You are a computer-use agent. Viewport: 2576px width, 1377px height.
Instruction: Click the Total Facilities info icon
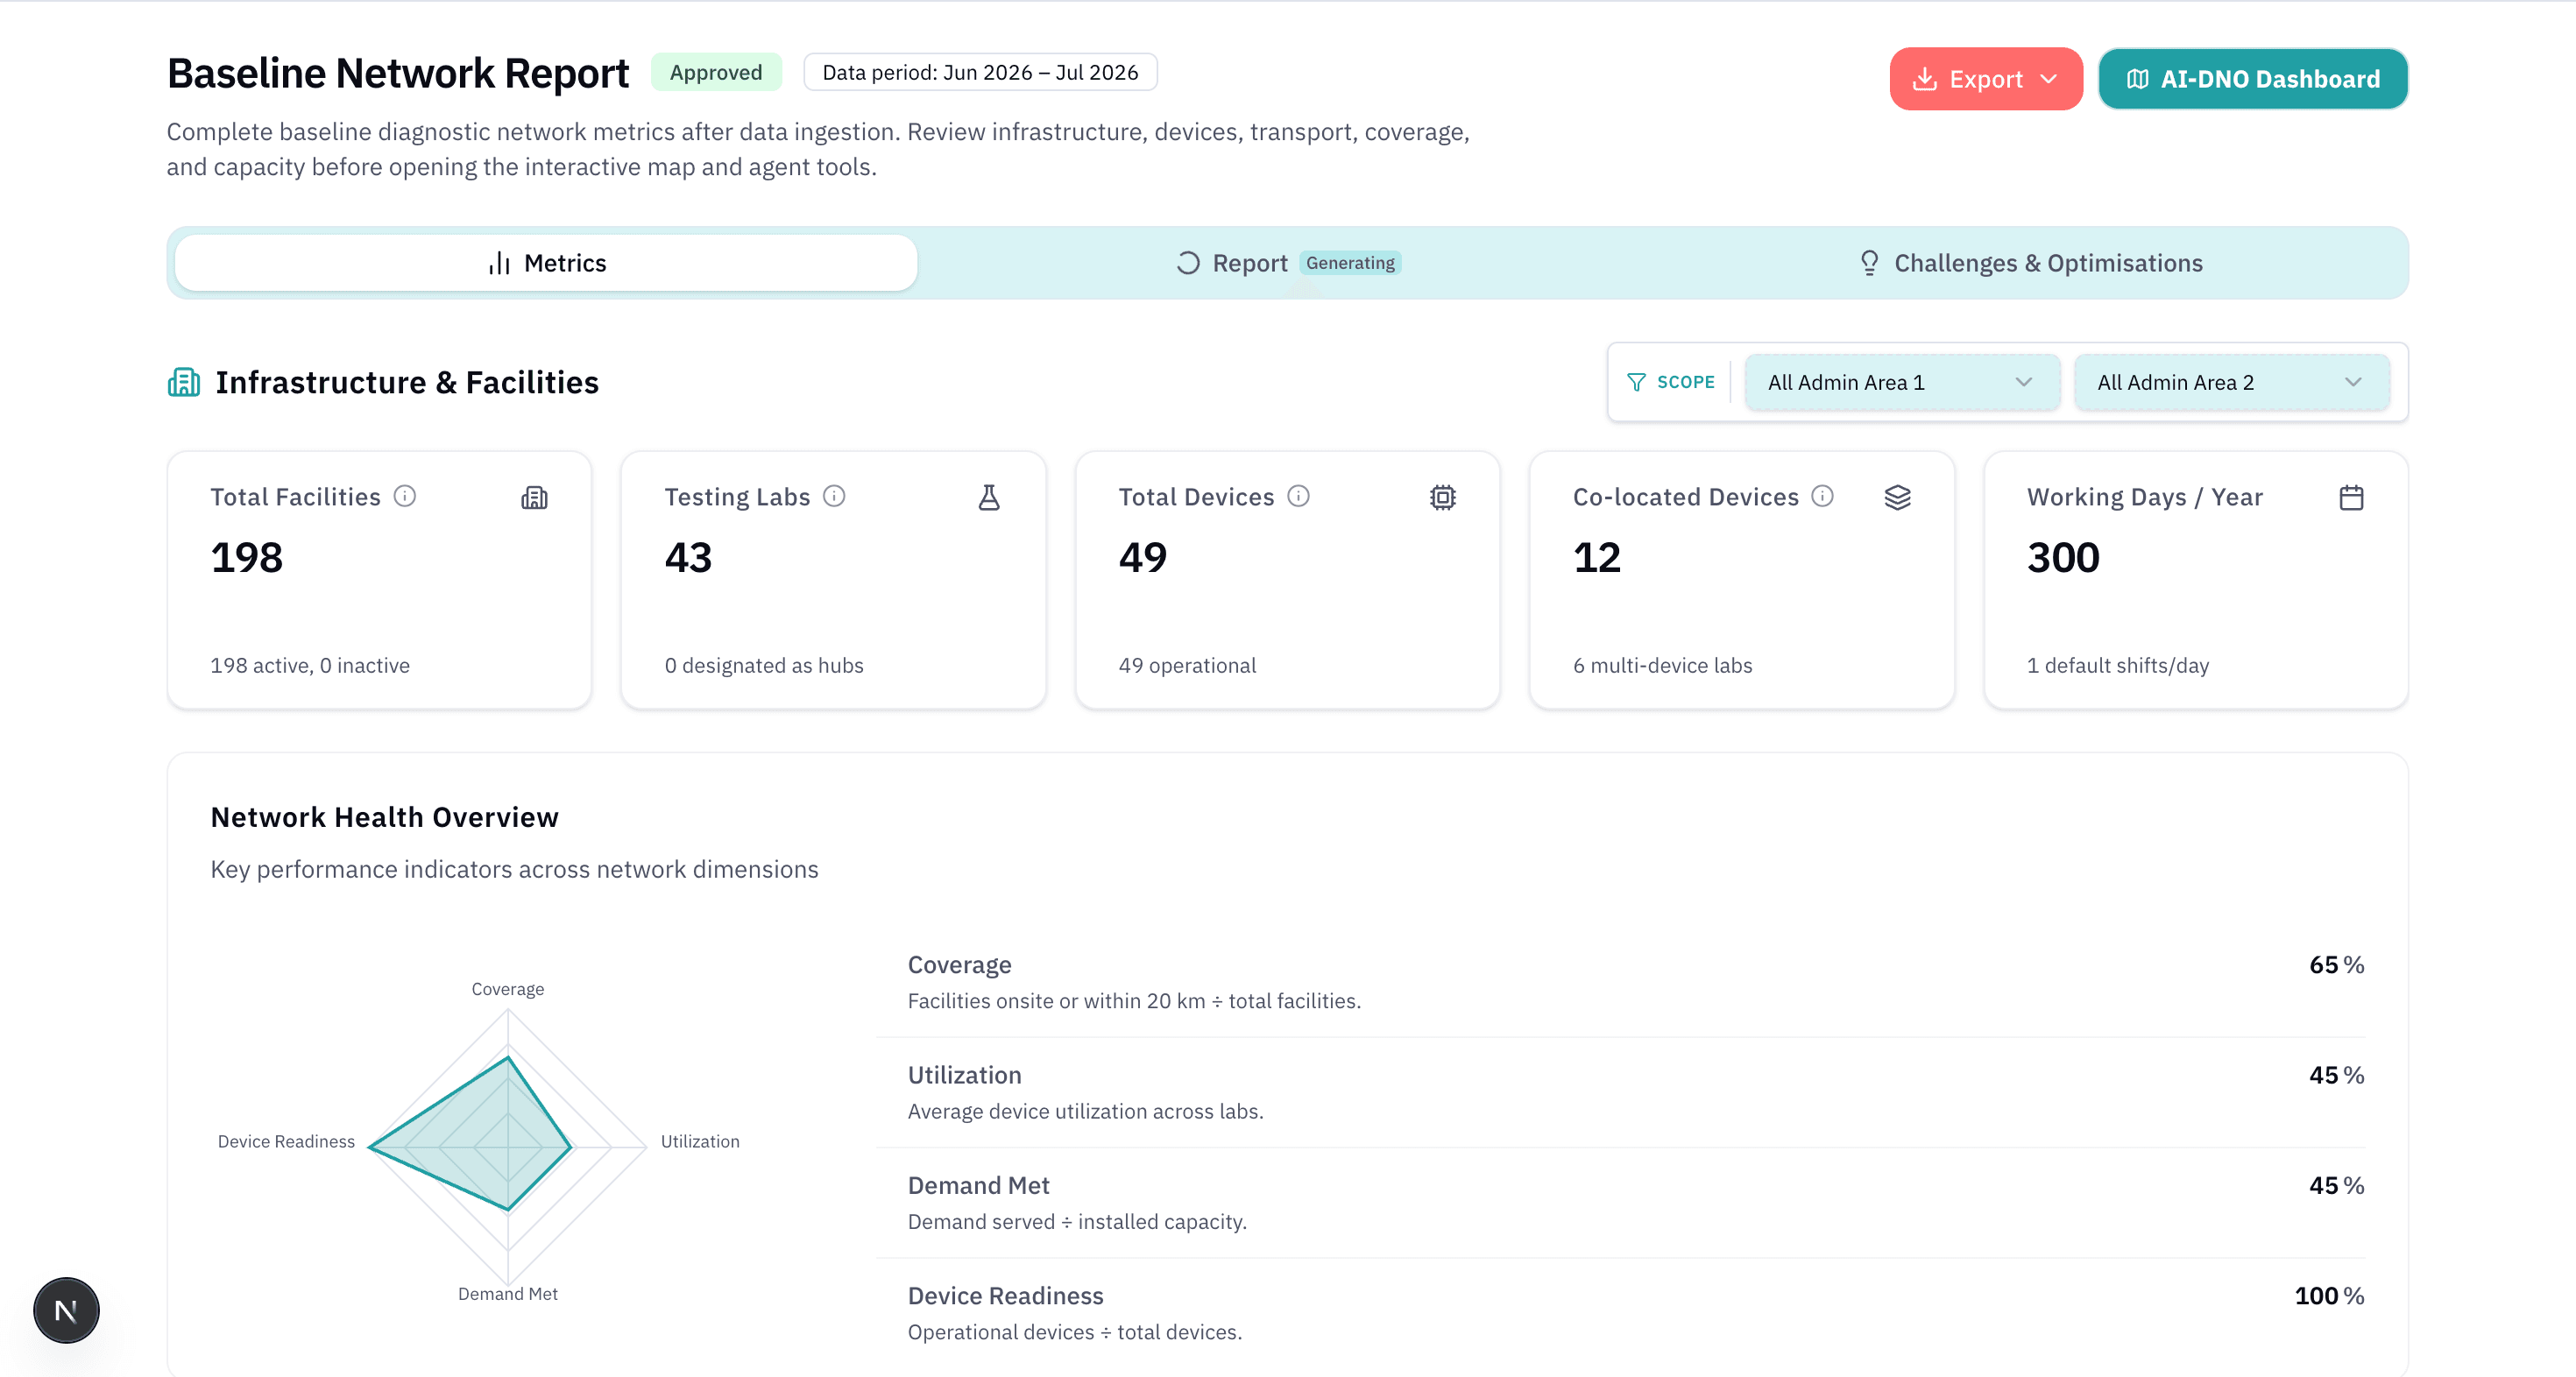pos(405,496)
